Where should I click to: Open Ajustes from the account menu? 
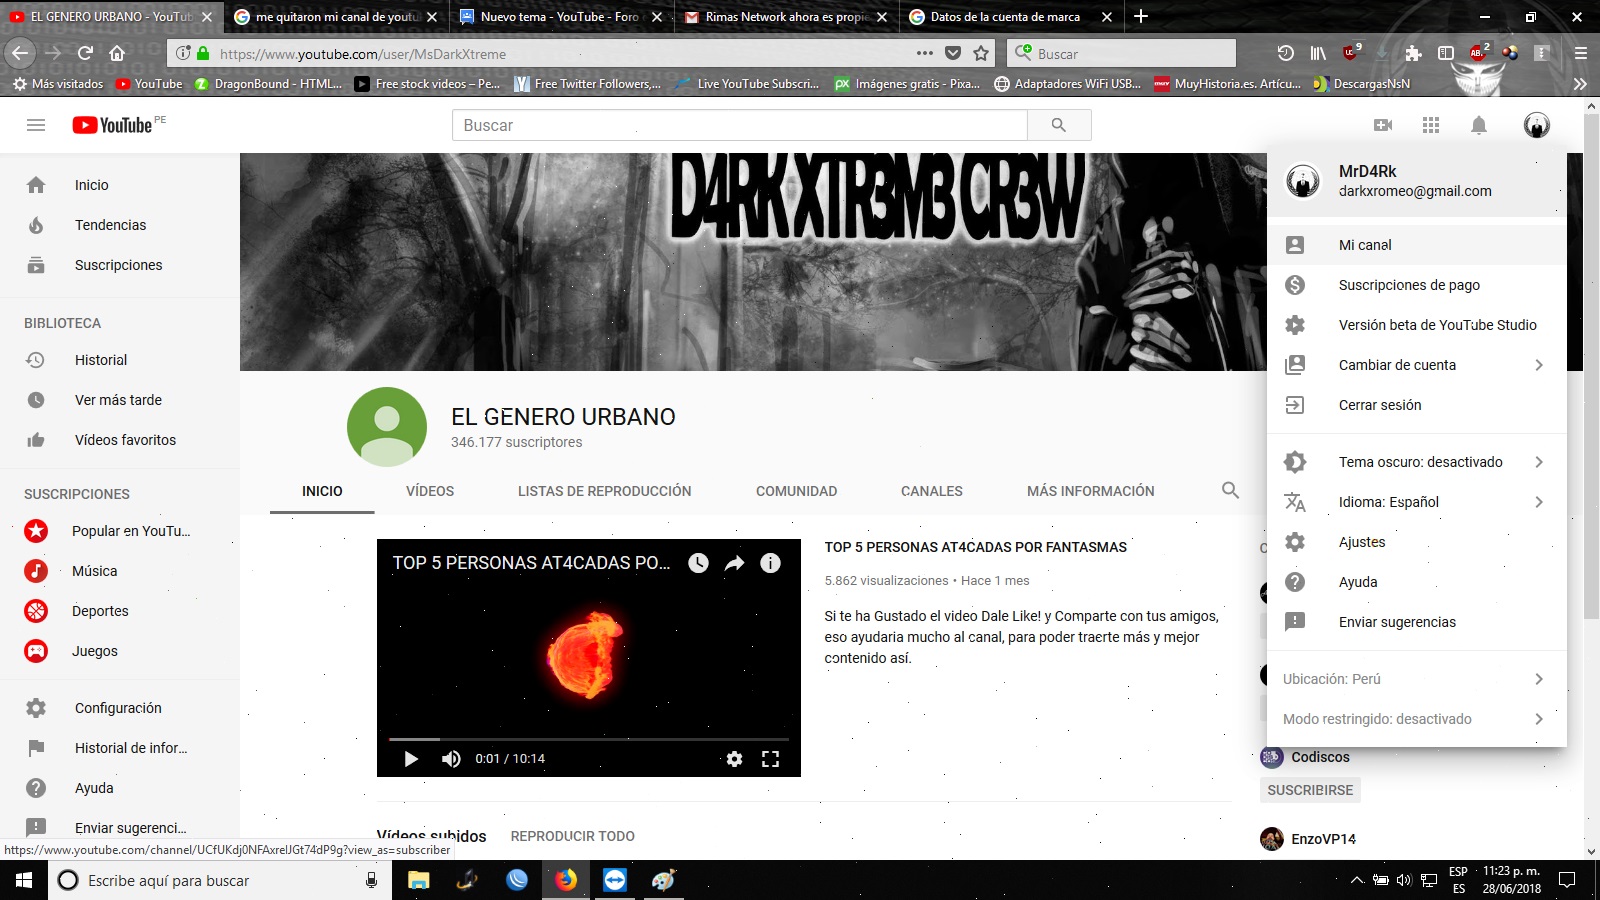coord(1416,542)
